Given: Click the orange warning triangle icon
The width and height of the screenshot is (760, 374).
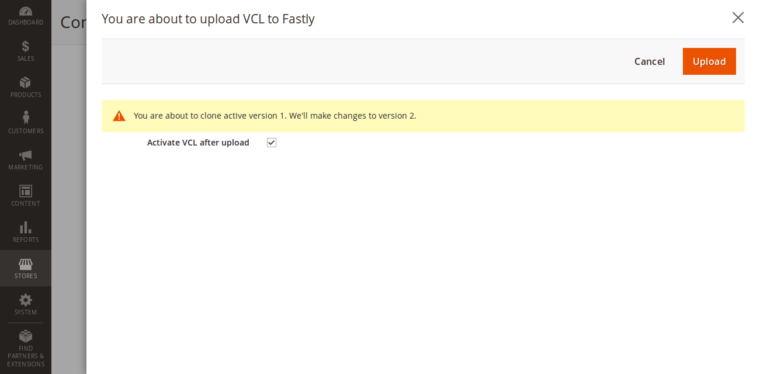Looking at the screenshot, I should [119, 116].
